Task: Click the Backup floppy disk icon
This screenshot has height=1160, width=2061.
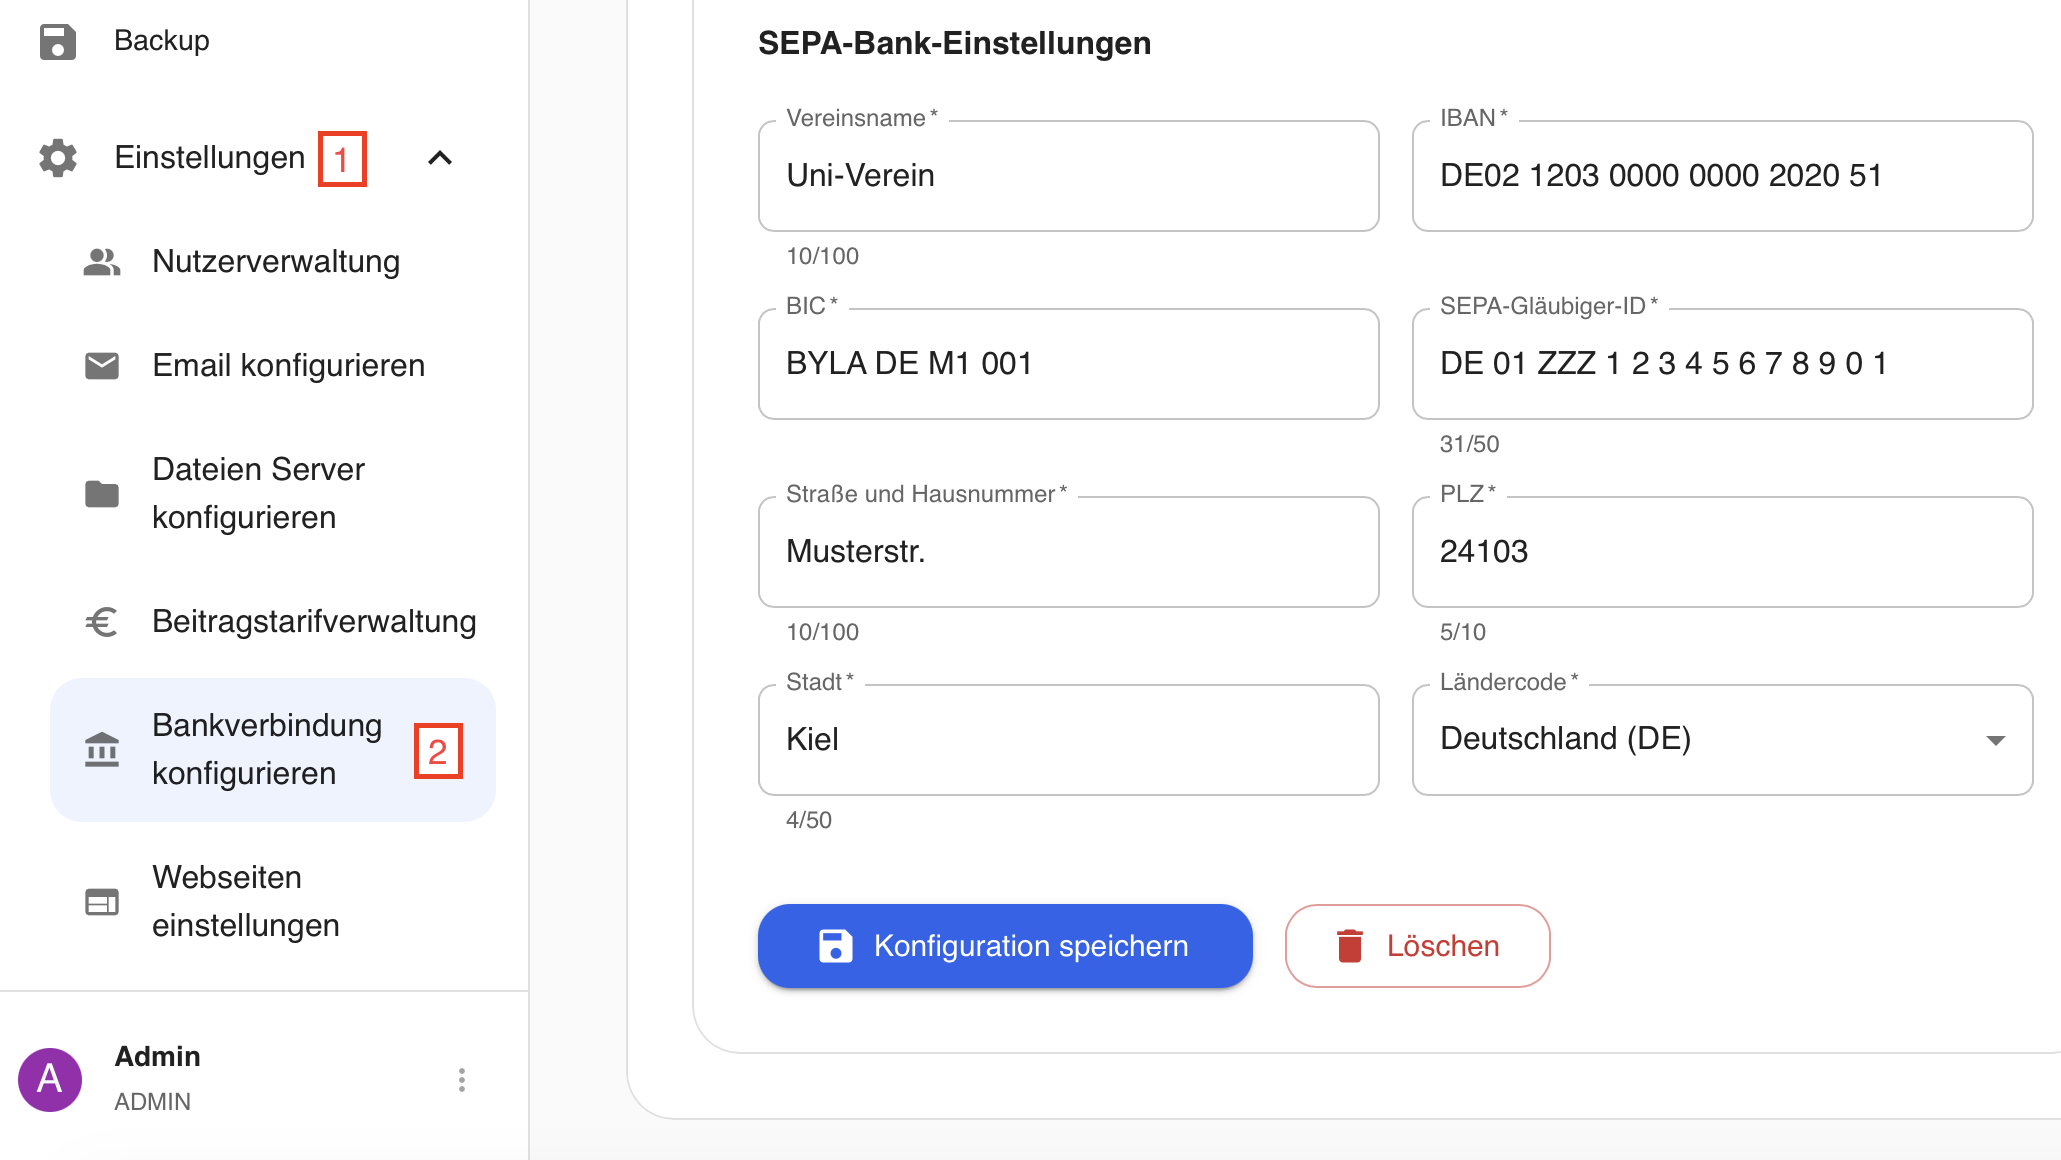Action: point(58,41)
